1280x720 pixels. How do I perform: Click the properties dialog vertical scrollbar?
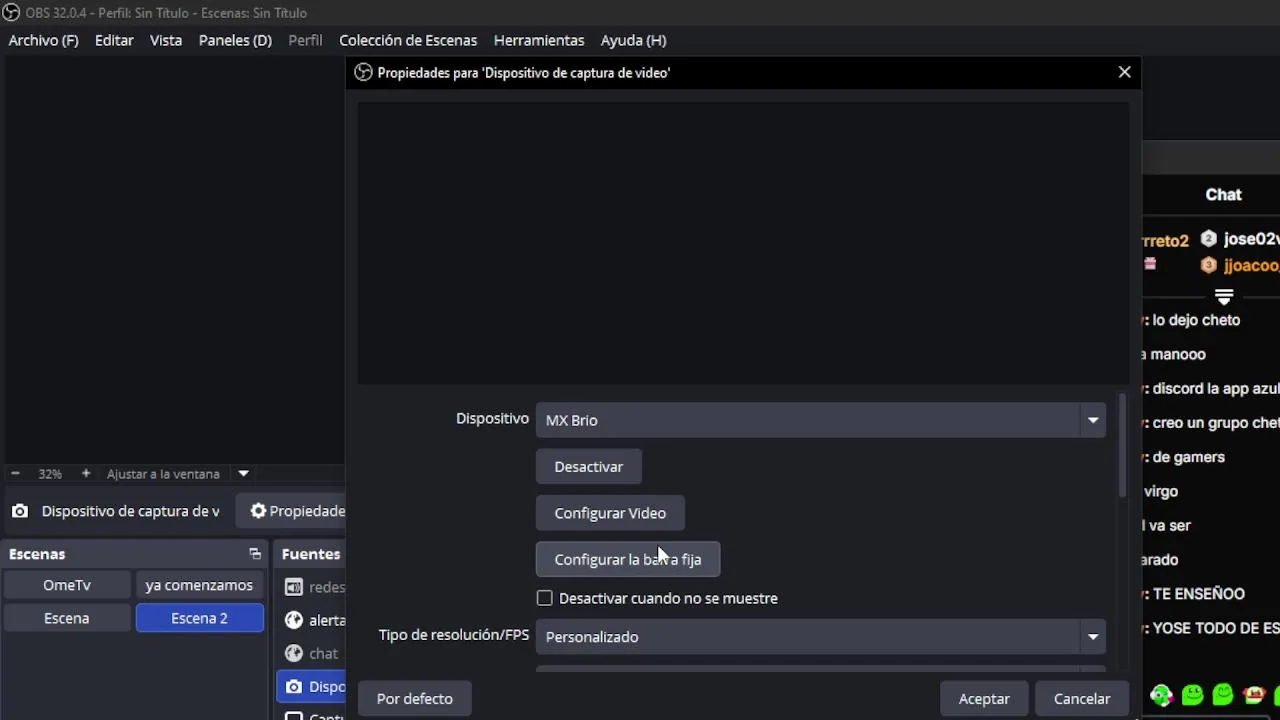pos(1122,447)
